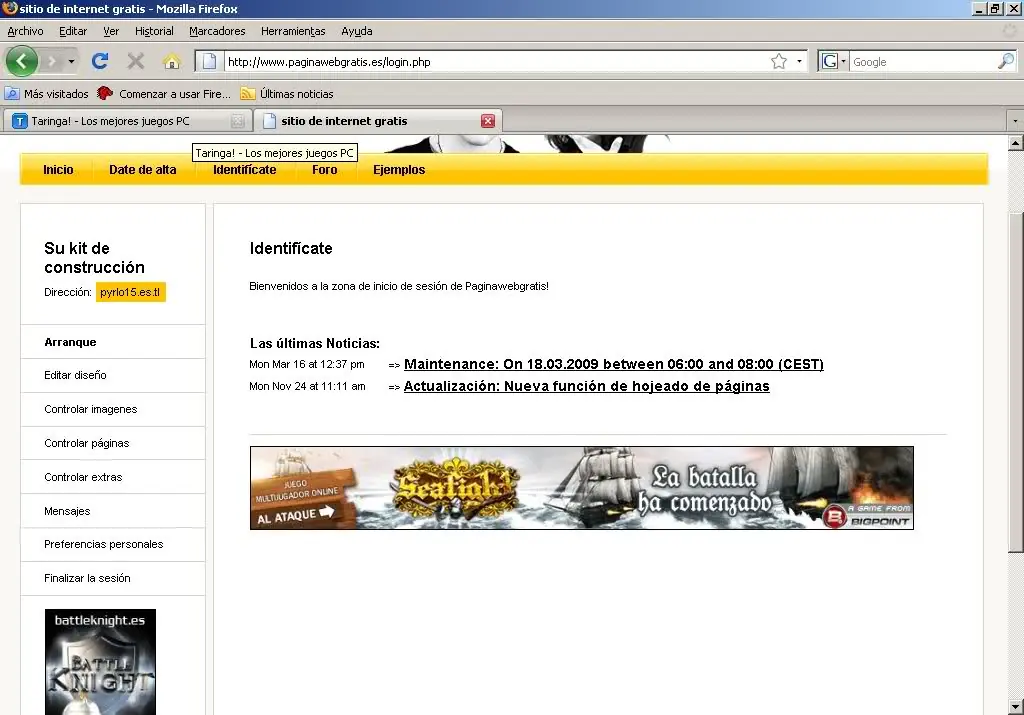Click in the address bar URL field
The image size is (1024, 715).
pyautogui.click(x=490, y=62)
